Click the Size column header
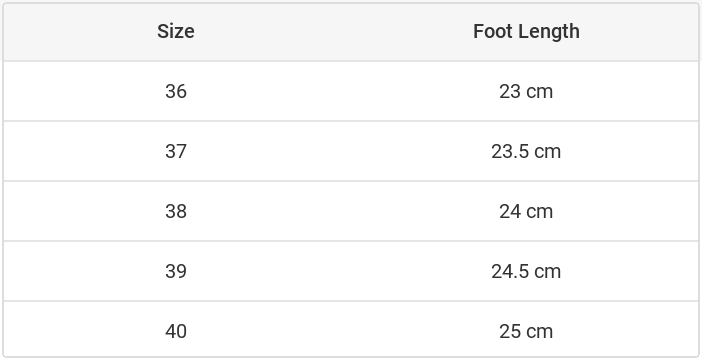 click(176, 31)
